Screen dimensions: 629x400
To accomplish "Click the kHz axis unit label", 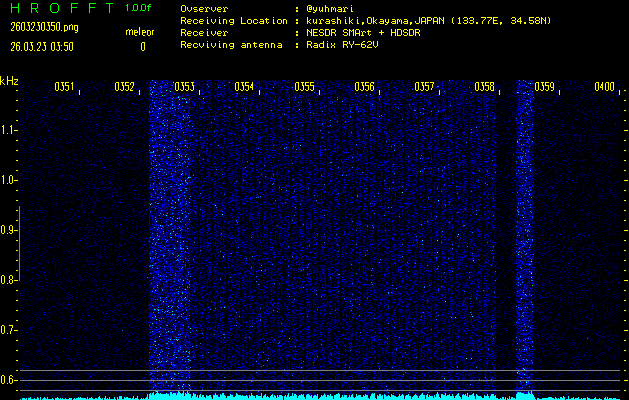I will click(9, 81).
